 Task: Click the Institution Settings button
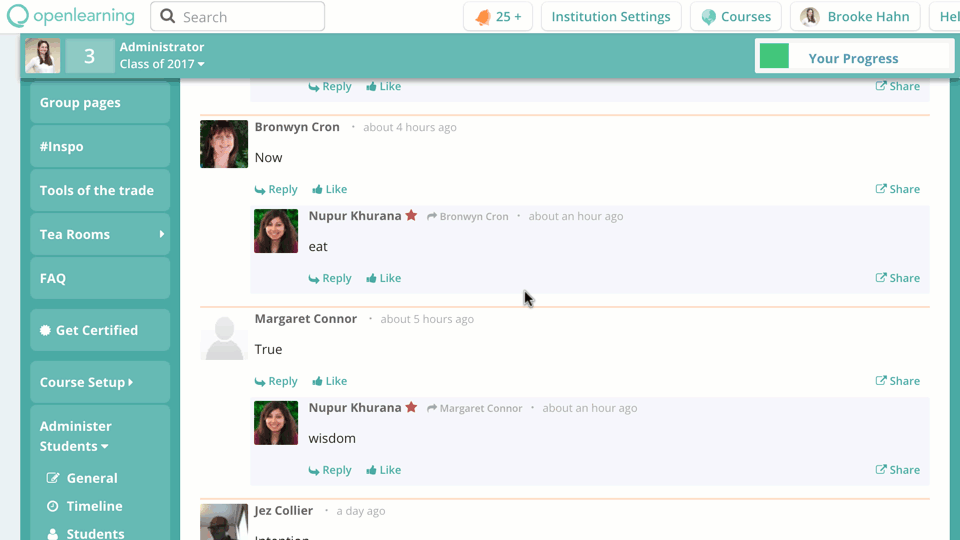(x=611, y=17)
